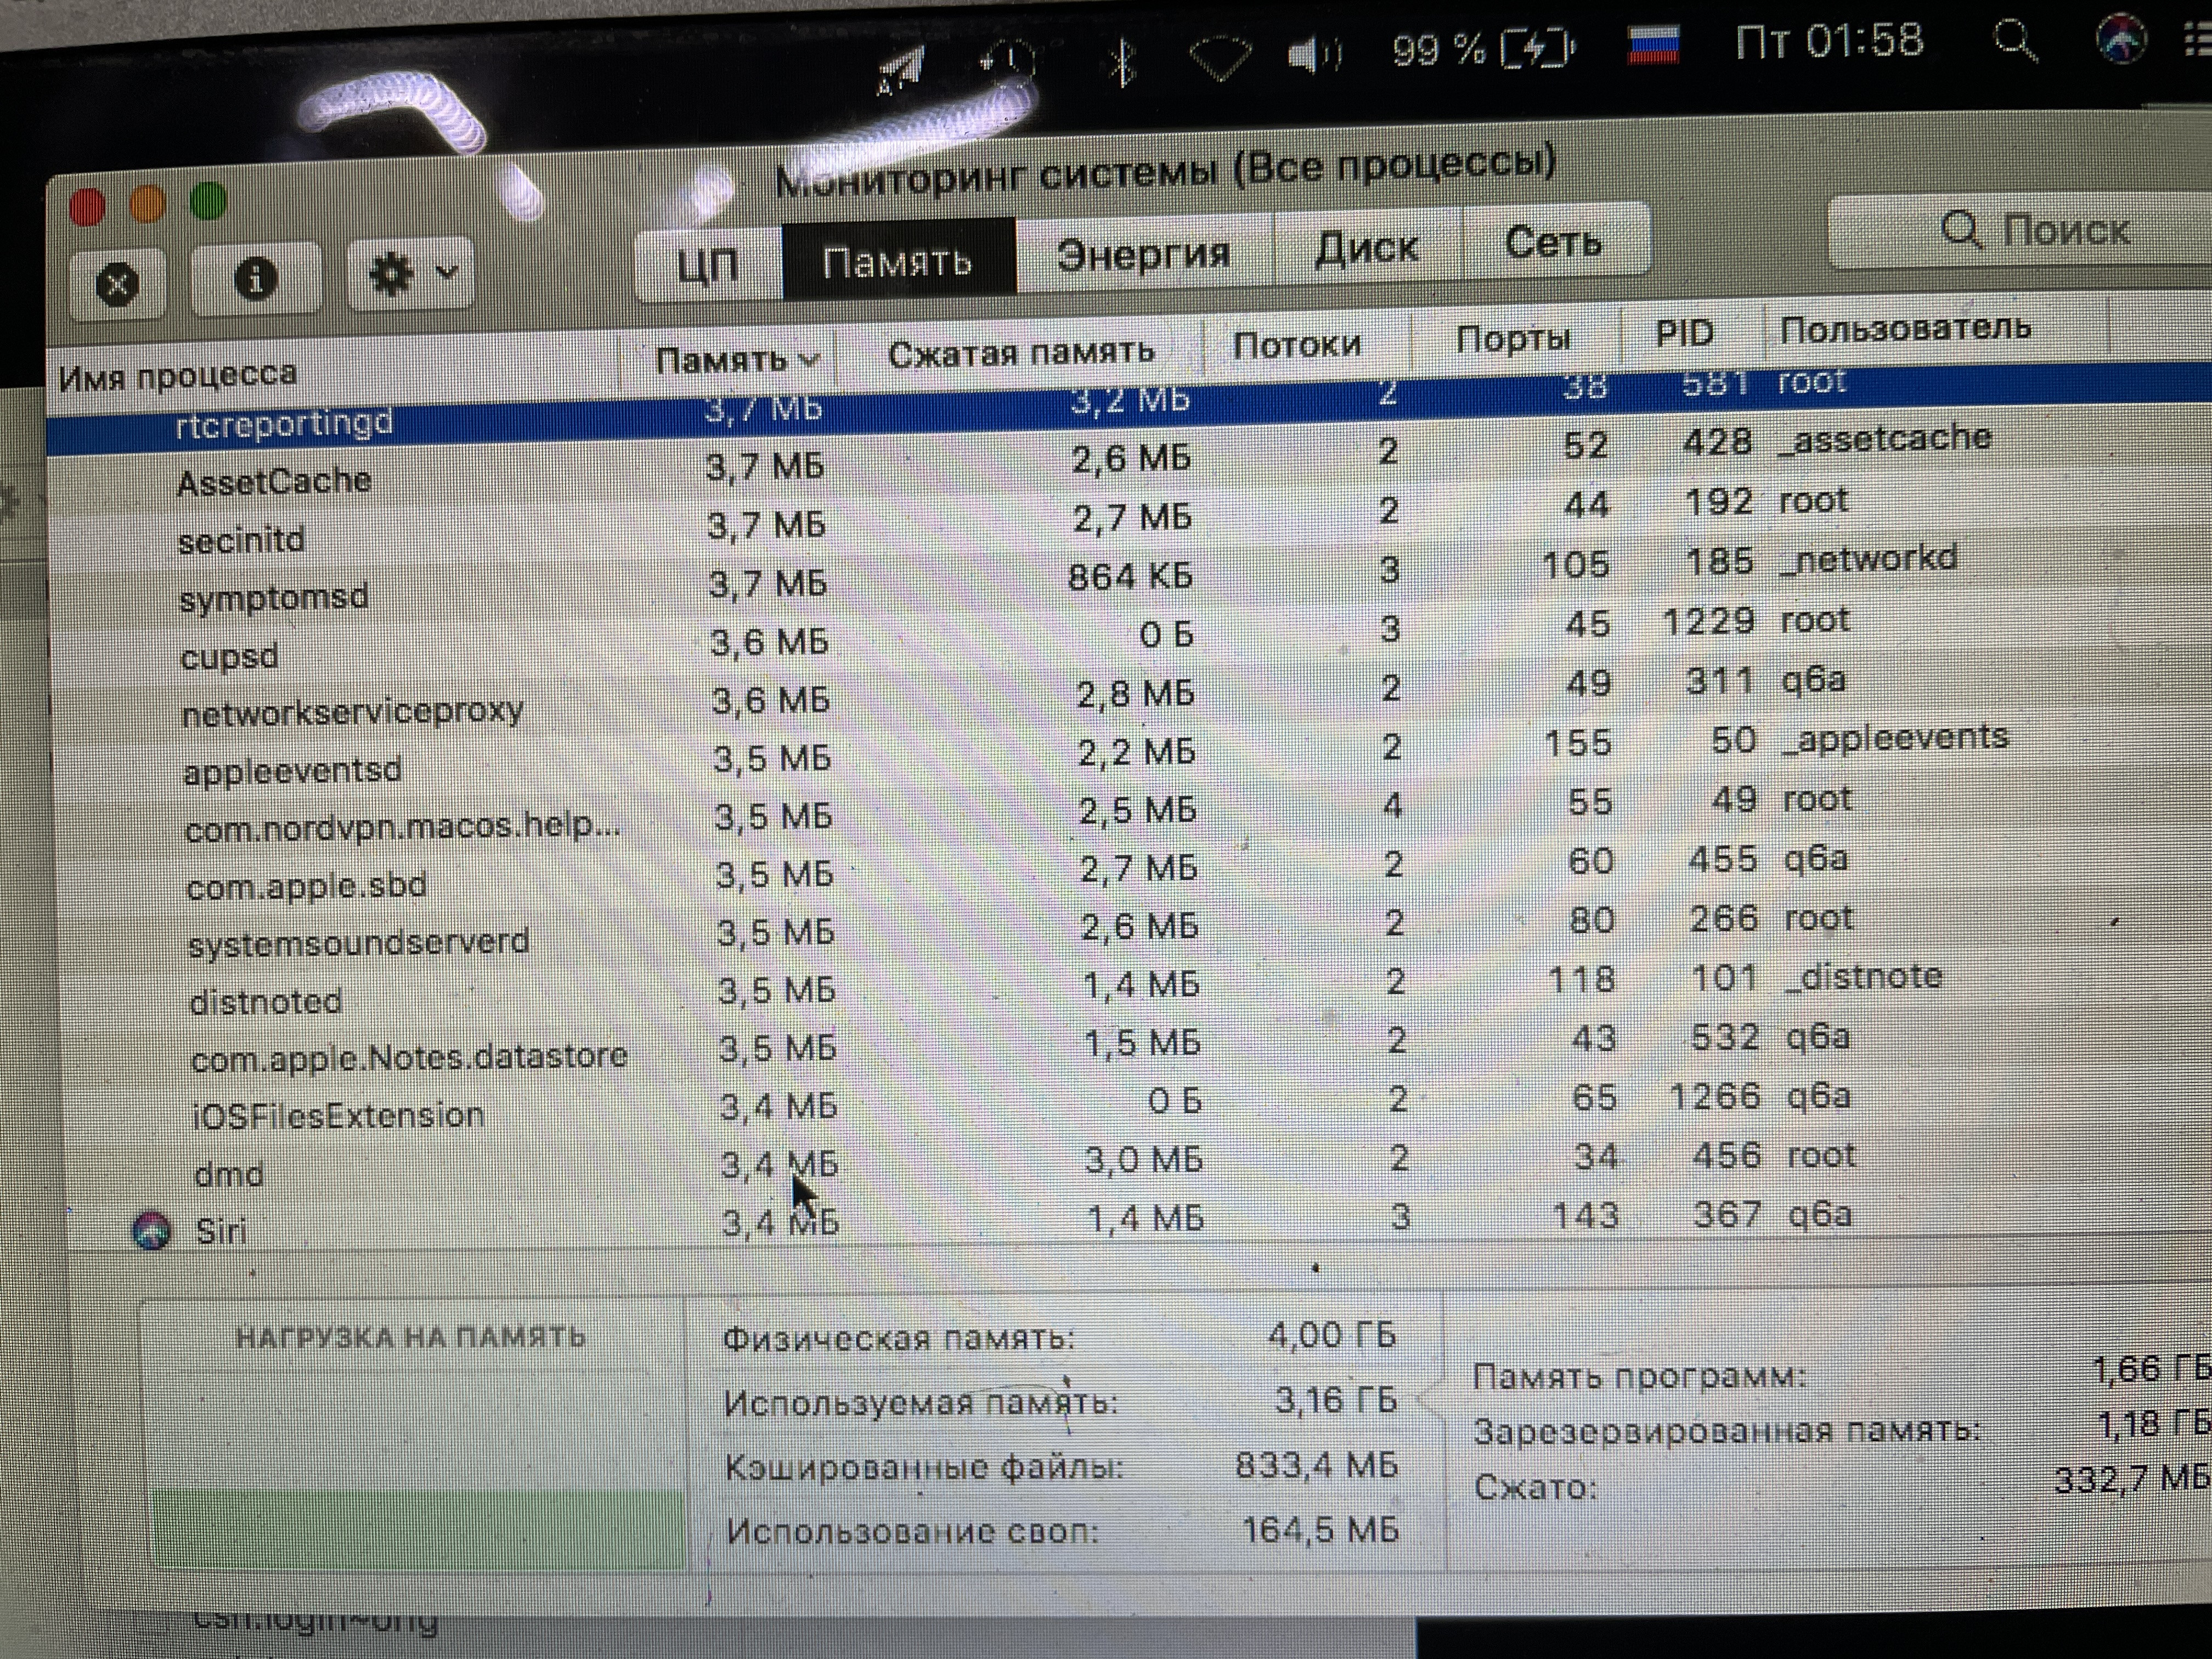
Task: Select the AssetCache process
Action: click(274, 482)
